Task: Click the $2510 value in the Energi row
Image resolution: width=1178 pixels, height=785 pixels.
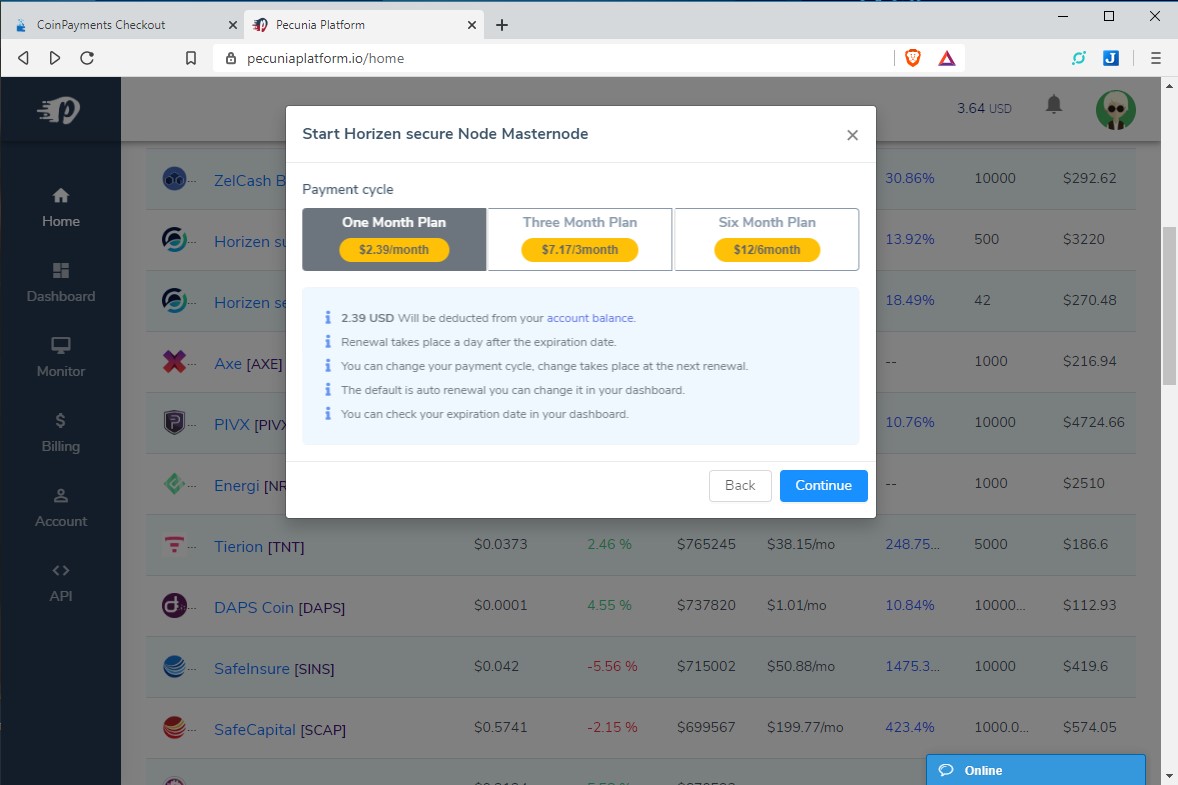Action: pos(1083,483)
